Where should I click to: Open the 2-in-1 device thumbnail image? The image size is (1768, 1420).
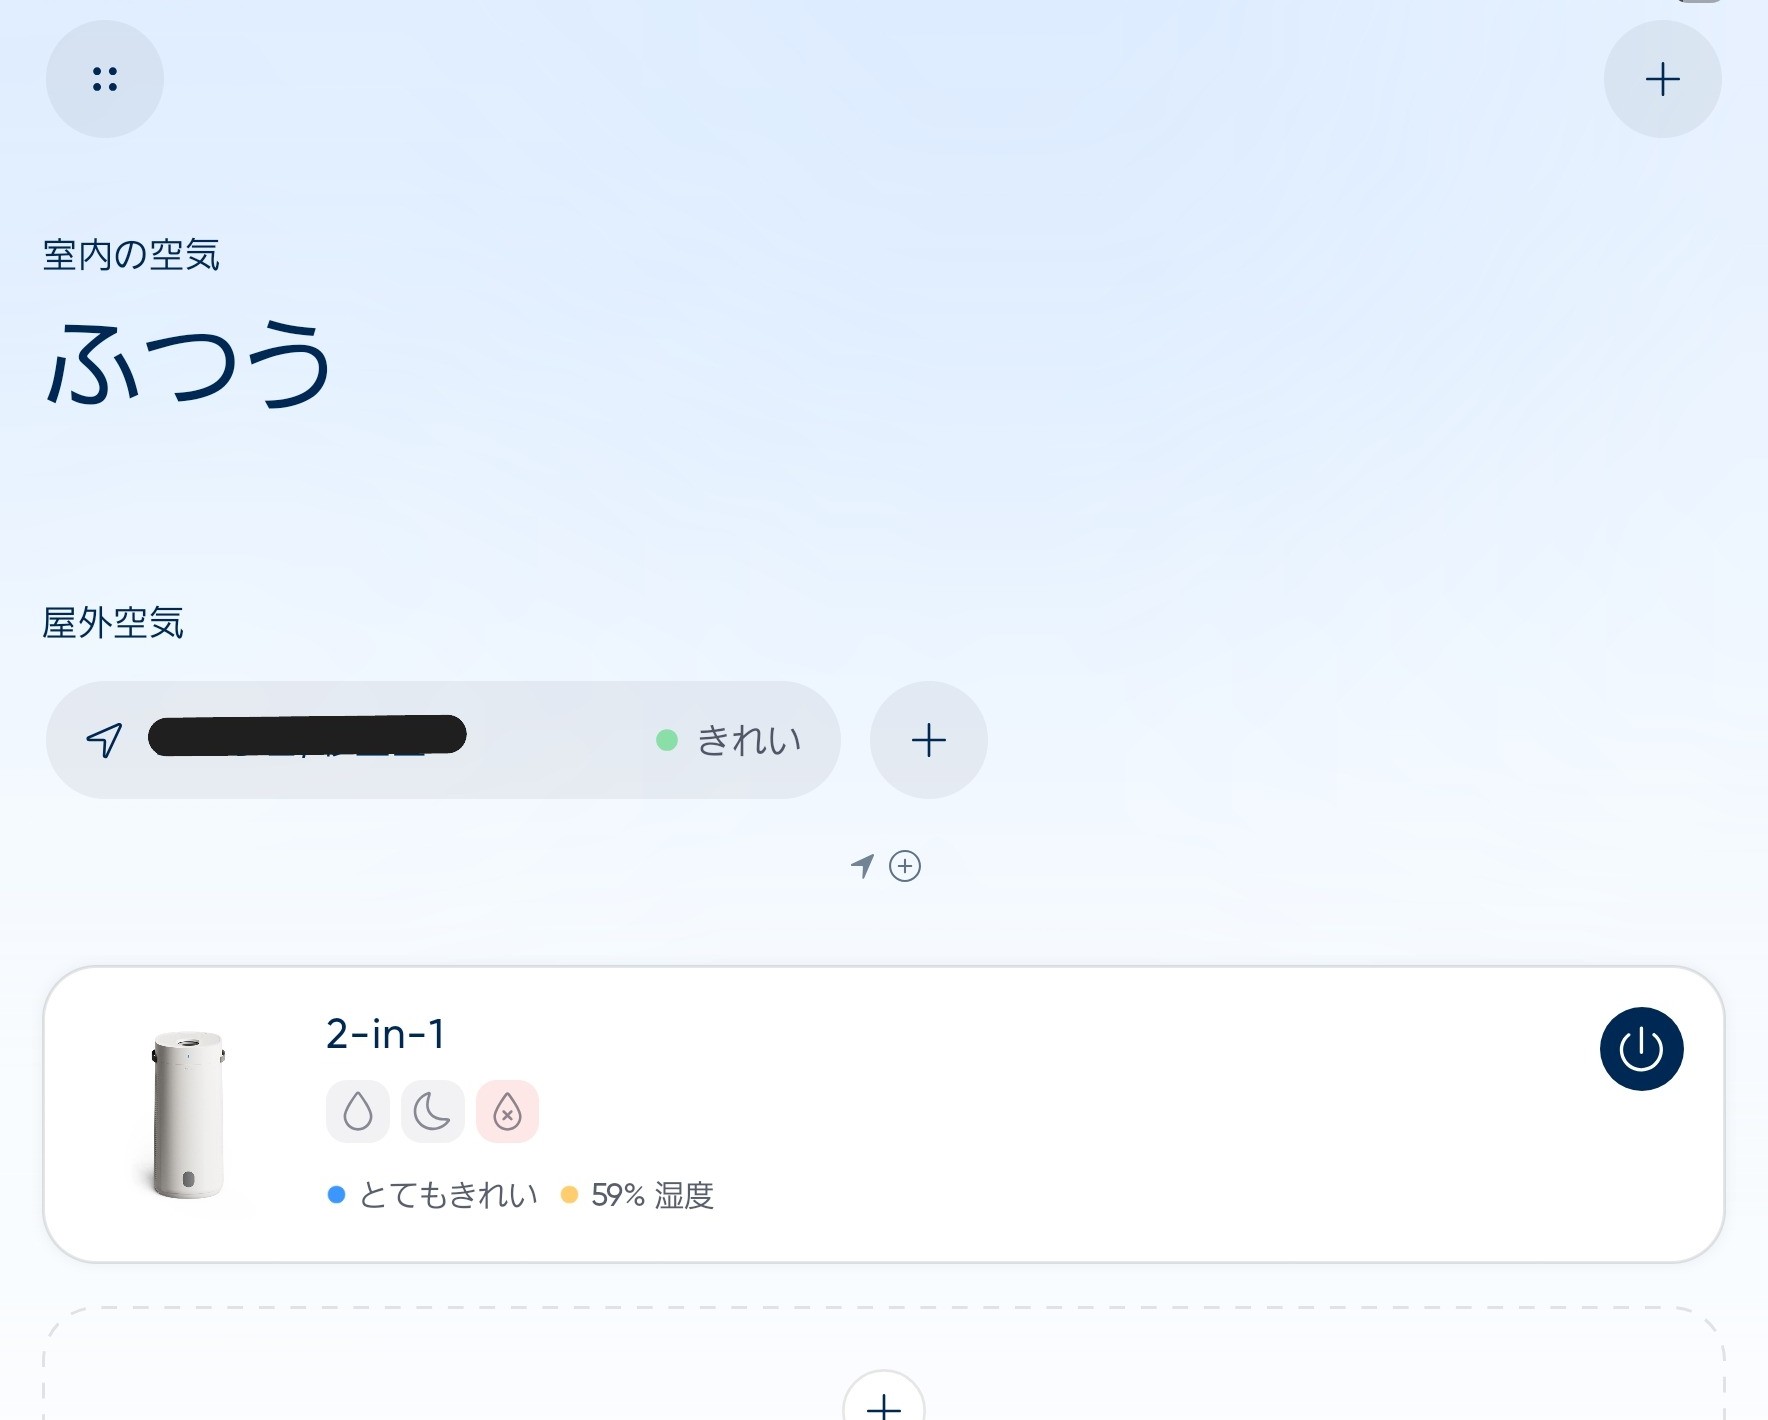188,1114
